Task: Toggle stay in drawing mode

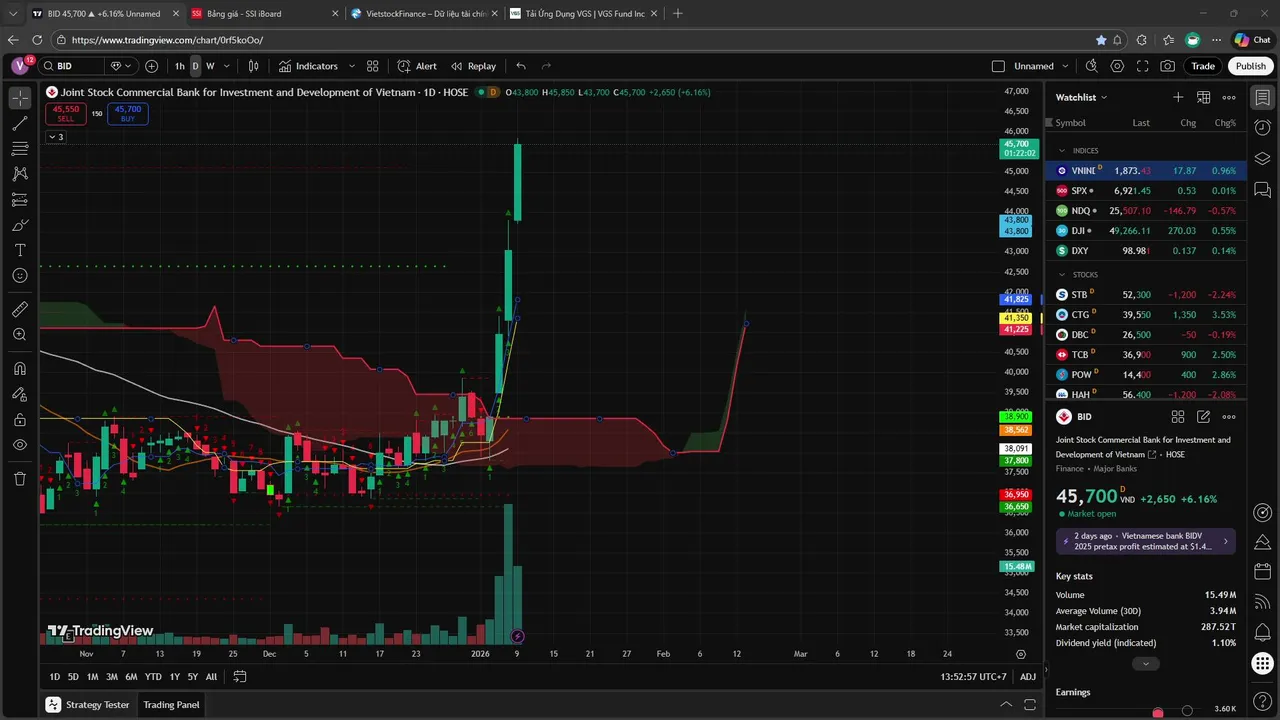Action: coord(20,394)
